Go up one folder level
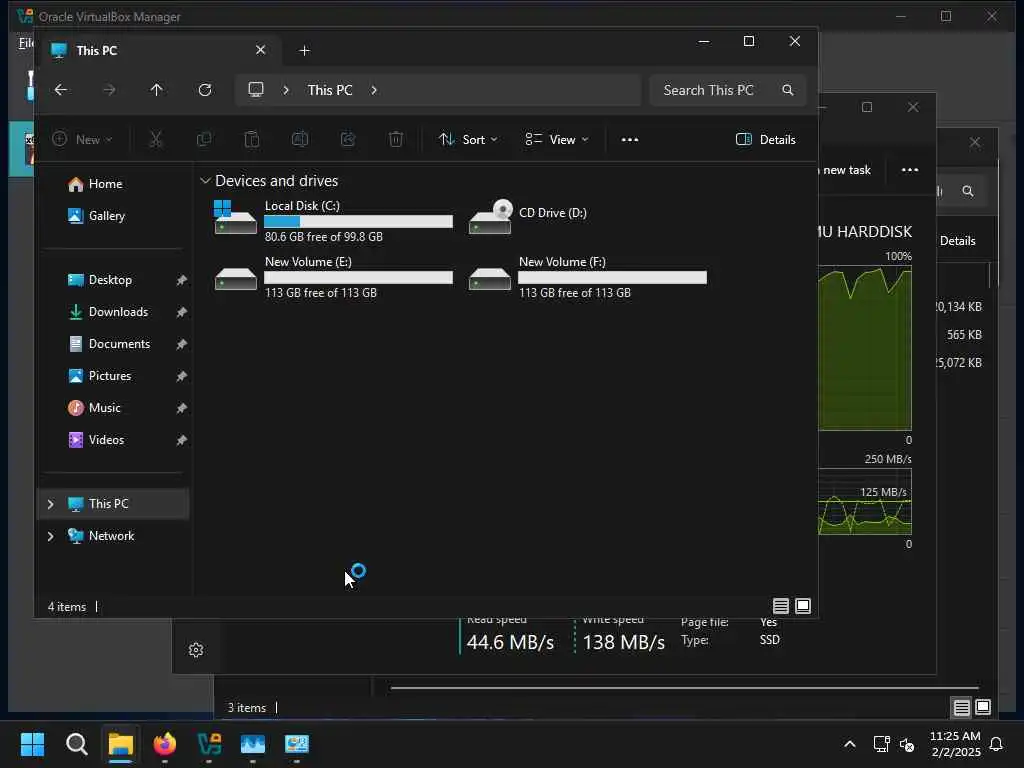Image resolution: width=1024 pixels, height=768 pixels. pos(157,90)
